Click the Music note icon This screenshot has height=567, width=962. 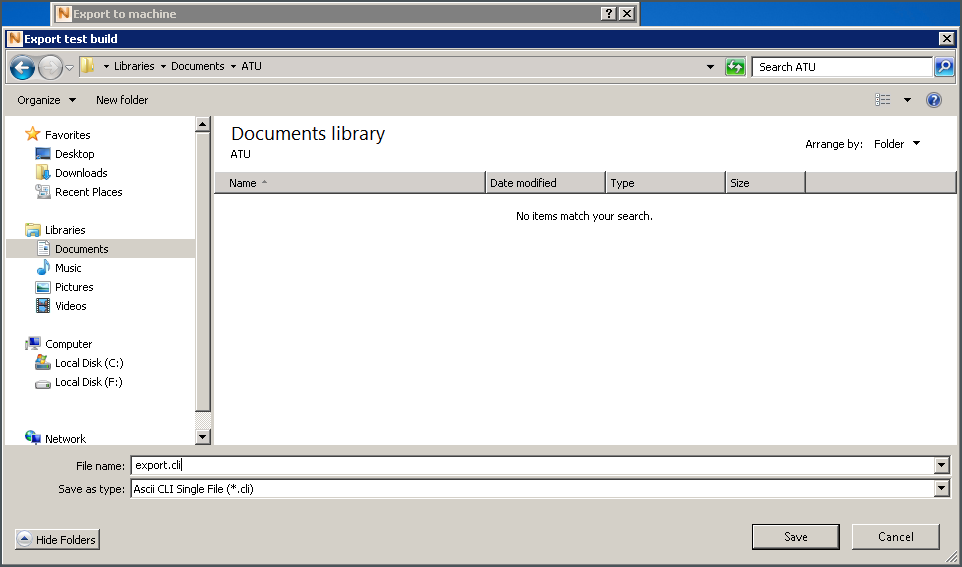(43, 268)
